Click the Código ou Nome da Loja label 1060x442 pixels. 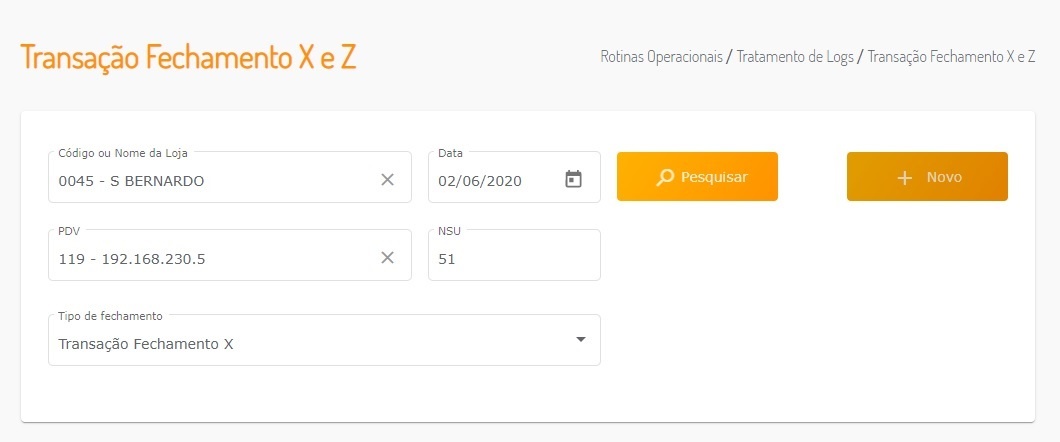tap(123, 153)
